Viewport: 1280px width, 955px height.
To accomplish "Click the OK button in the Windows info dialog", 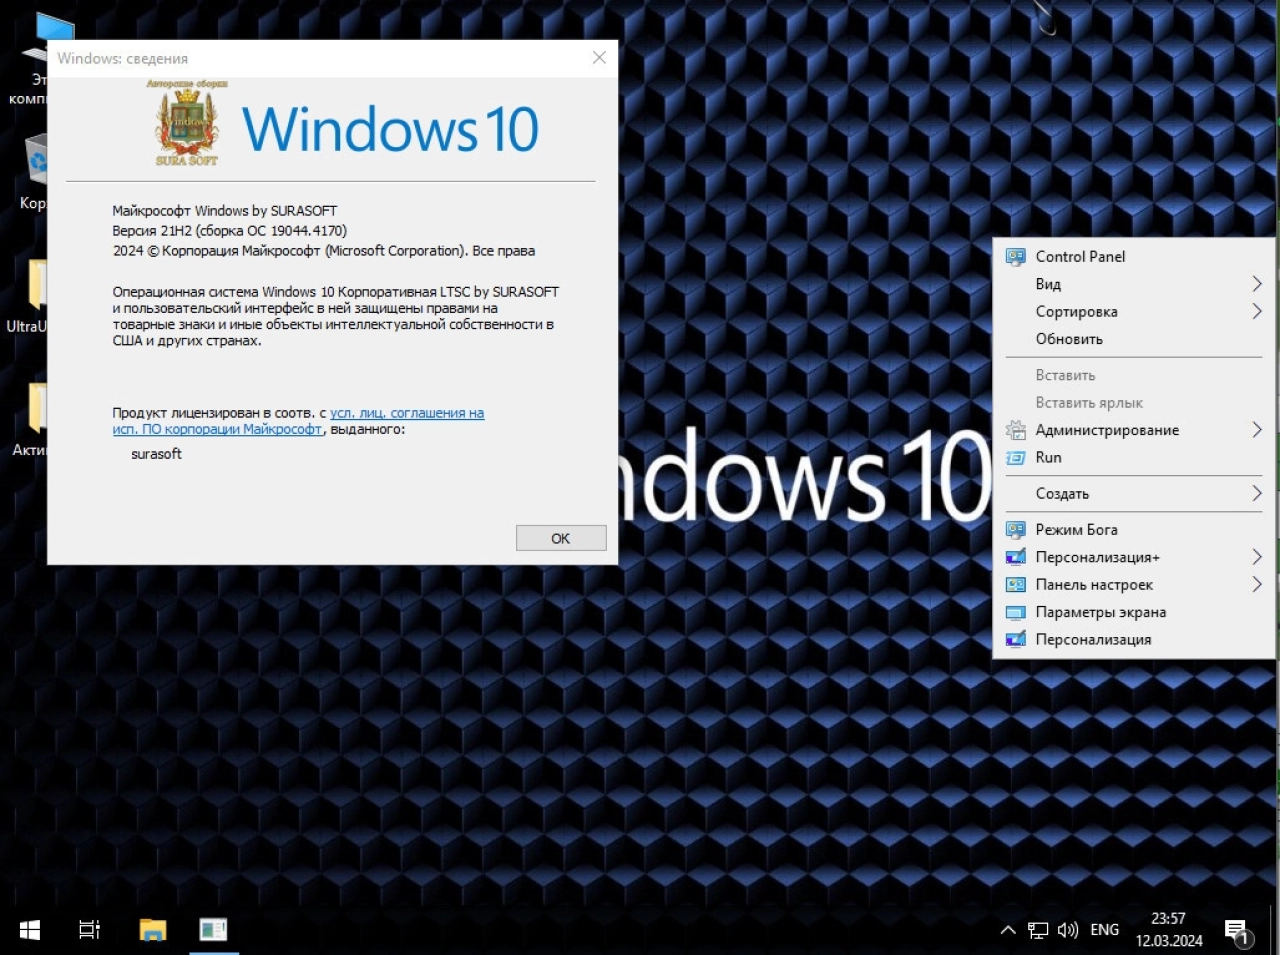I will (x=561, y=538).
